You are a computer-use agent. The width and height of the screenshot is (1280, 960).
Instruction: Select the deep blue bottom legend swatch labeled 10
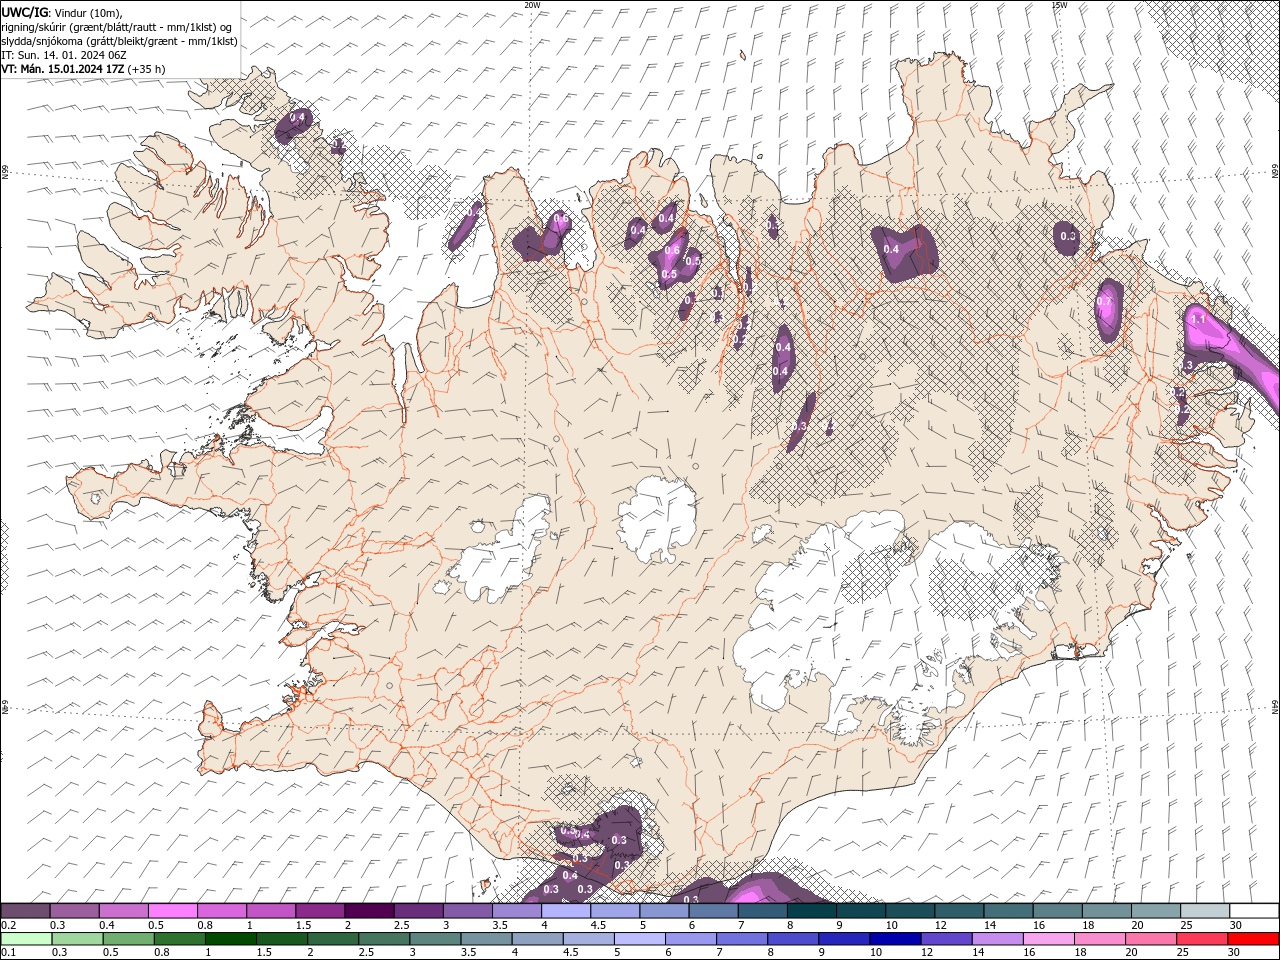click(895, 939)
